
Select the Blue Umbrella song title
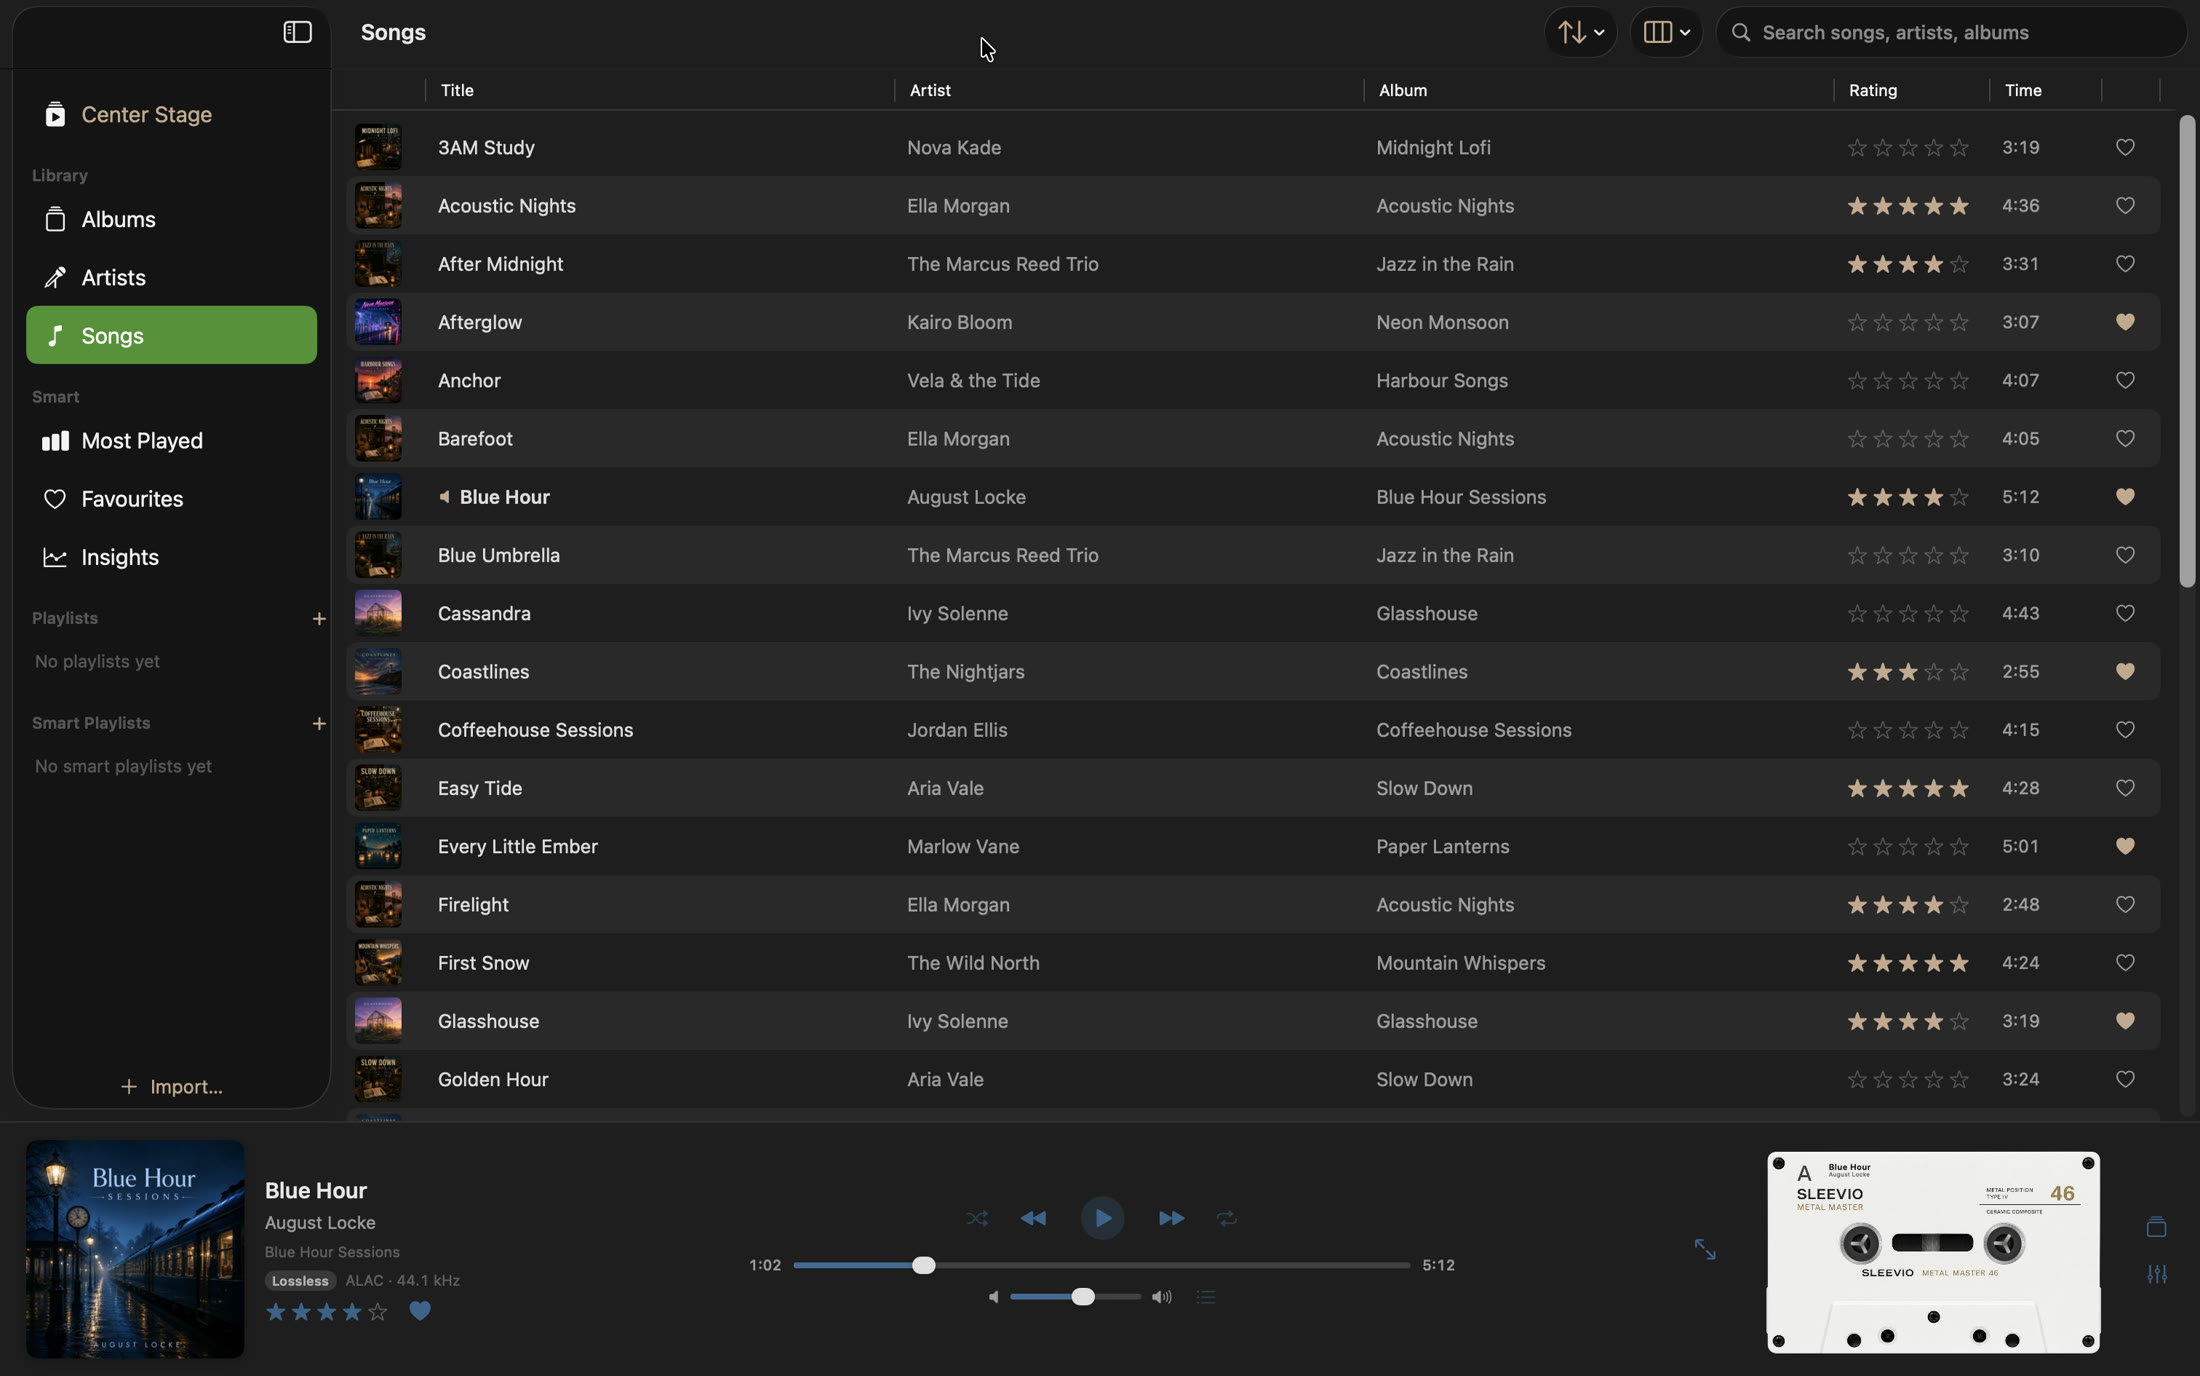498,555
